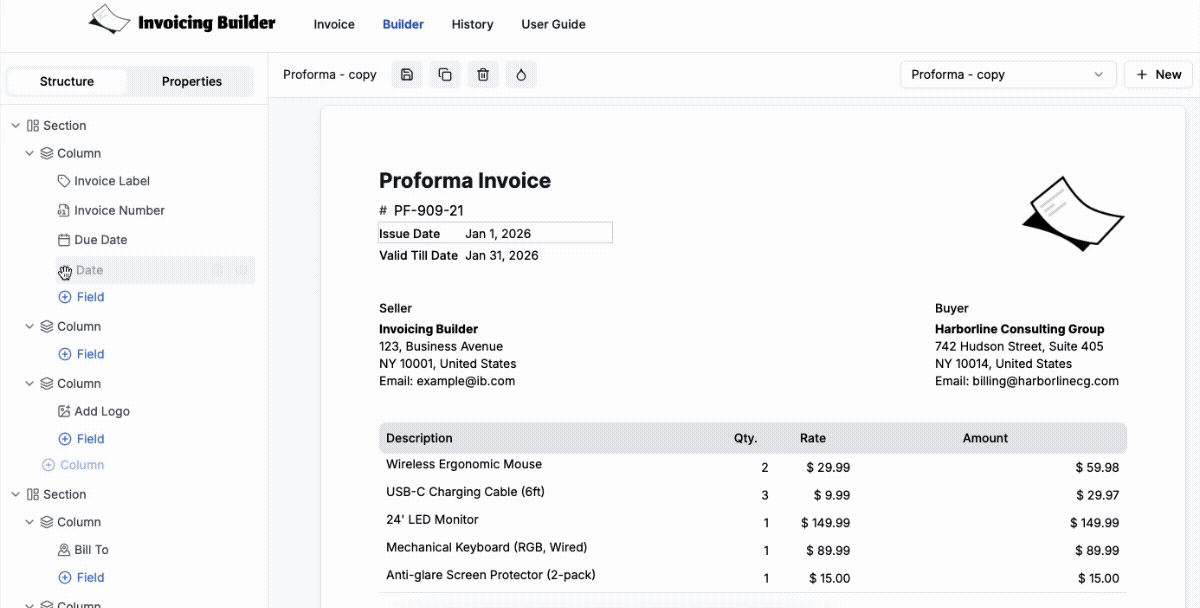Collapse the first Section node
Viewport: 1200px width, 608px height.
pos(16,126)
